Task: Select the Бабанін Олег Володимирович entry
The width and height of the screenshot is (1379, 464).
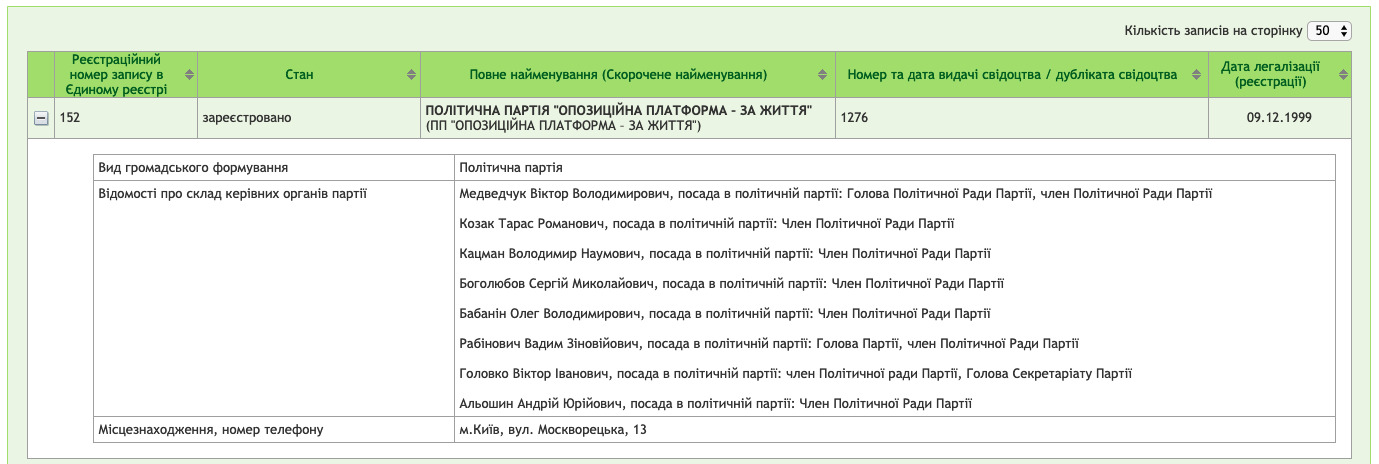Action: click(724, 314)
